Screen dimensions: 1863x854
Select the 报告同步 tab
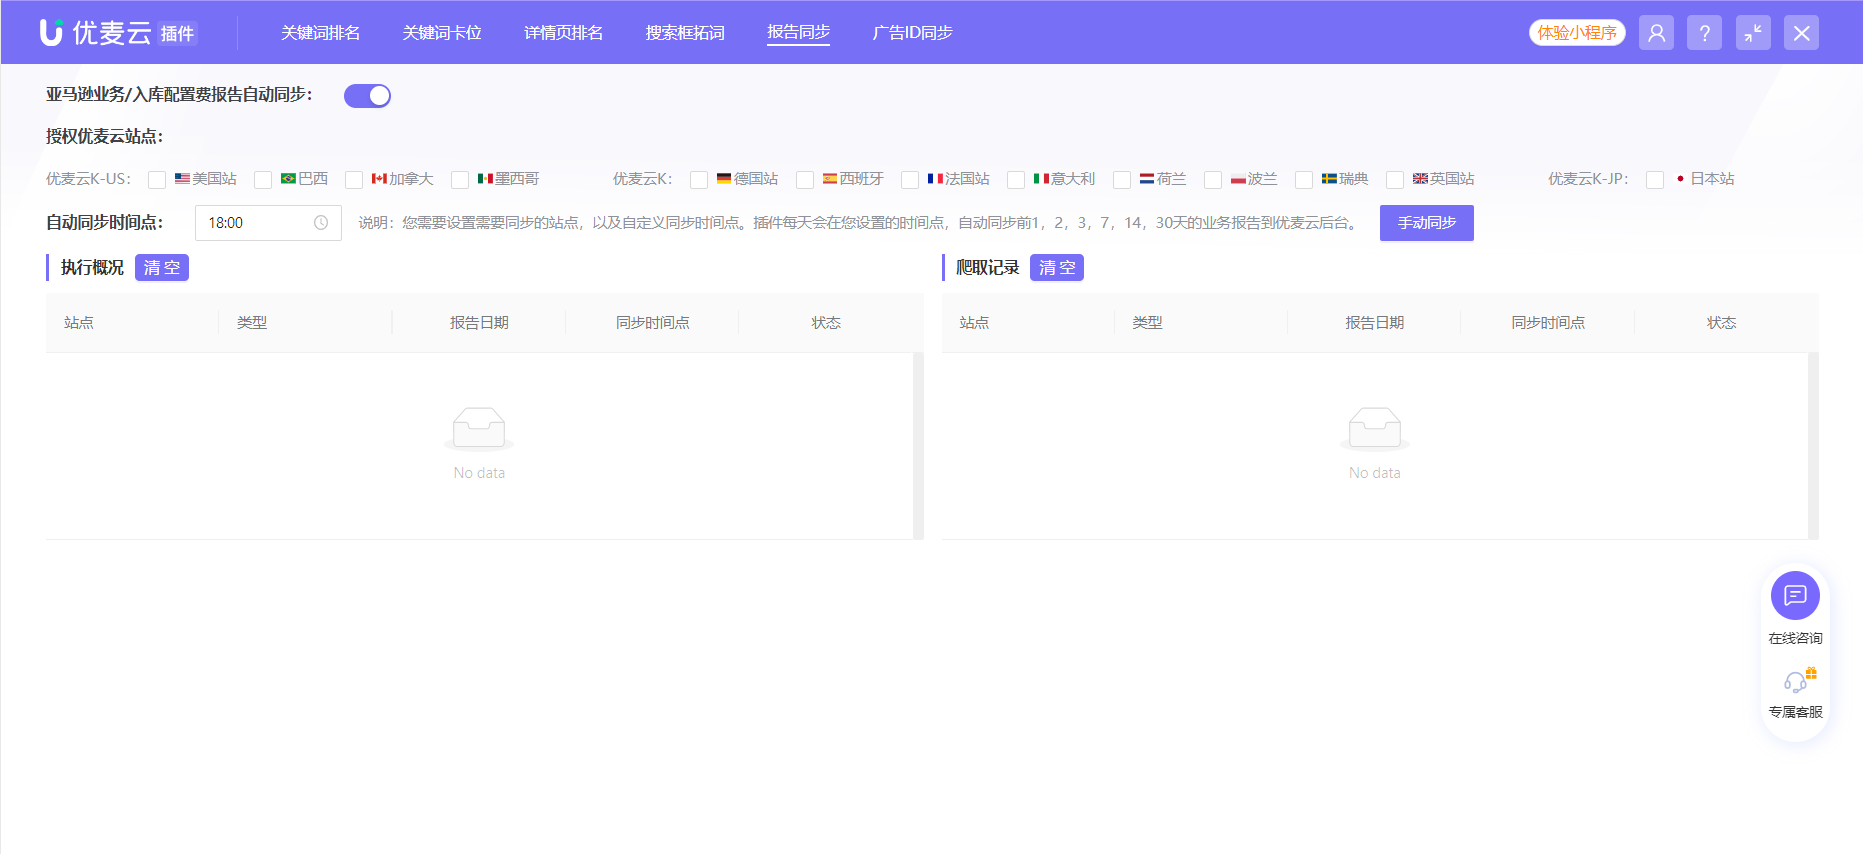click(x=798, y=33)
